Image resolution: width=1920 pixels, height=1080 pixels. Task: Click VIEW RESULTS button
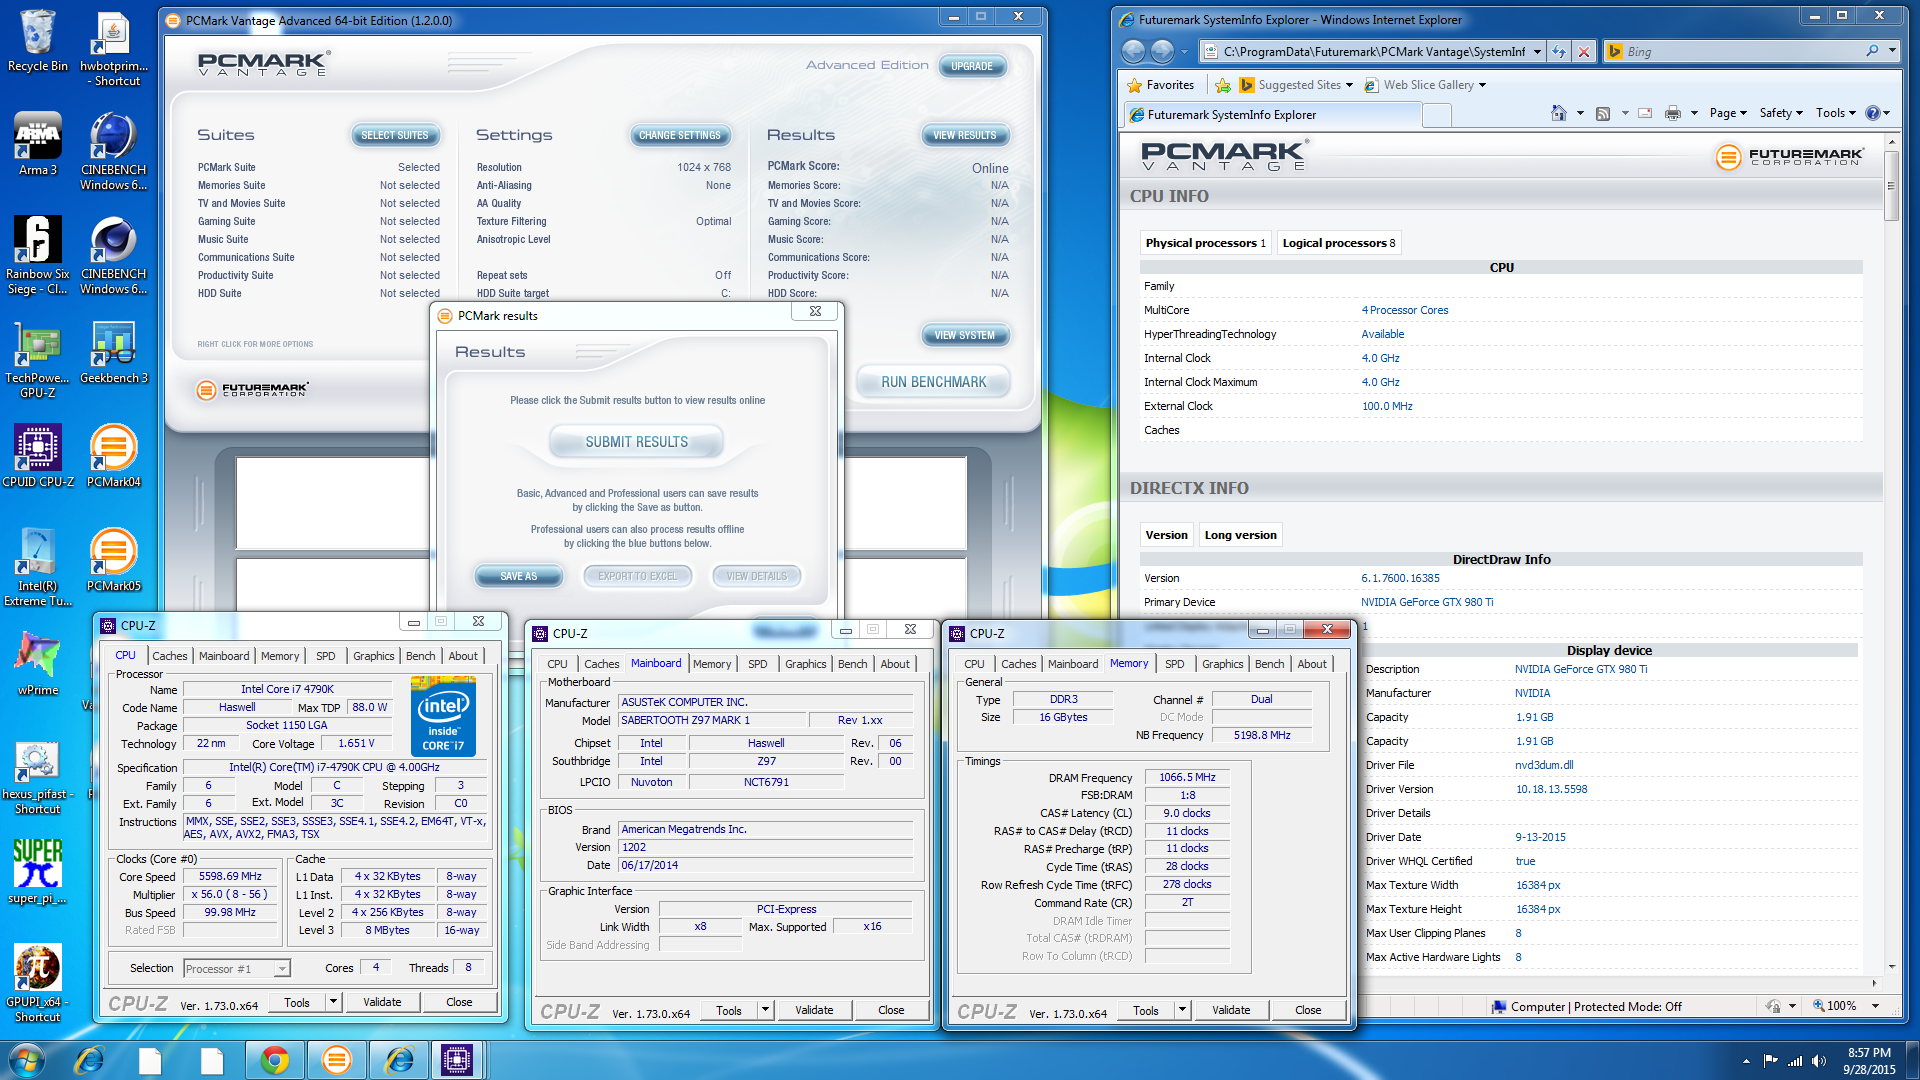tap(965, 135)
